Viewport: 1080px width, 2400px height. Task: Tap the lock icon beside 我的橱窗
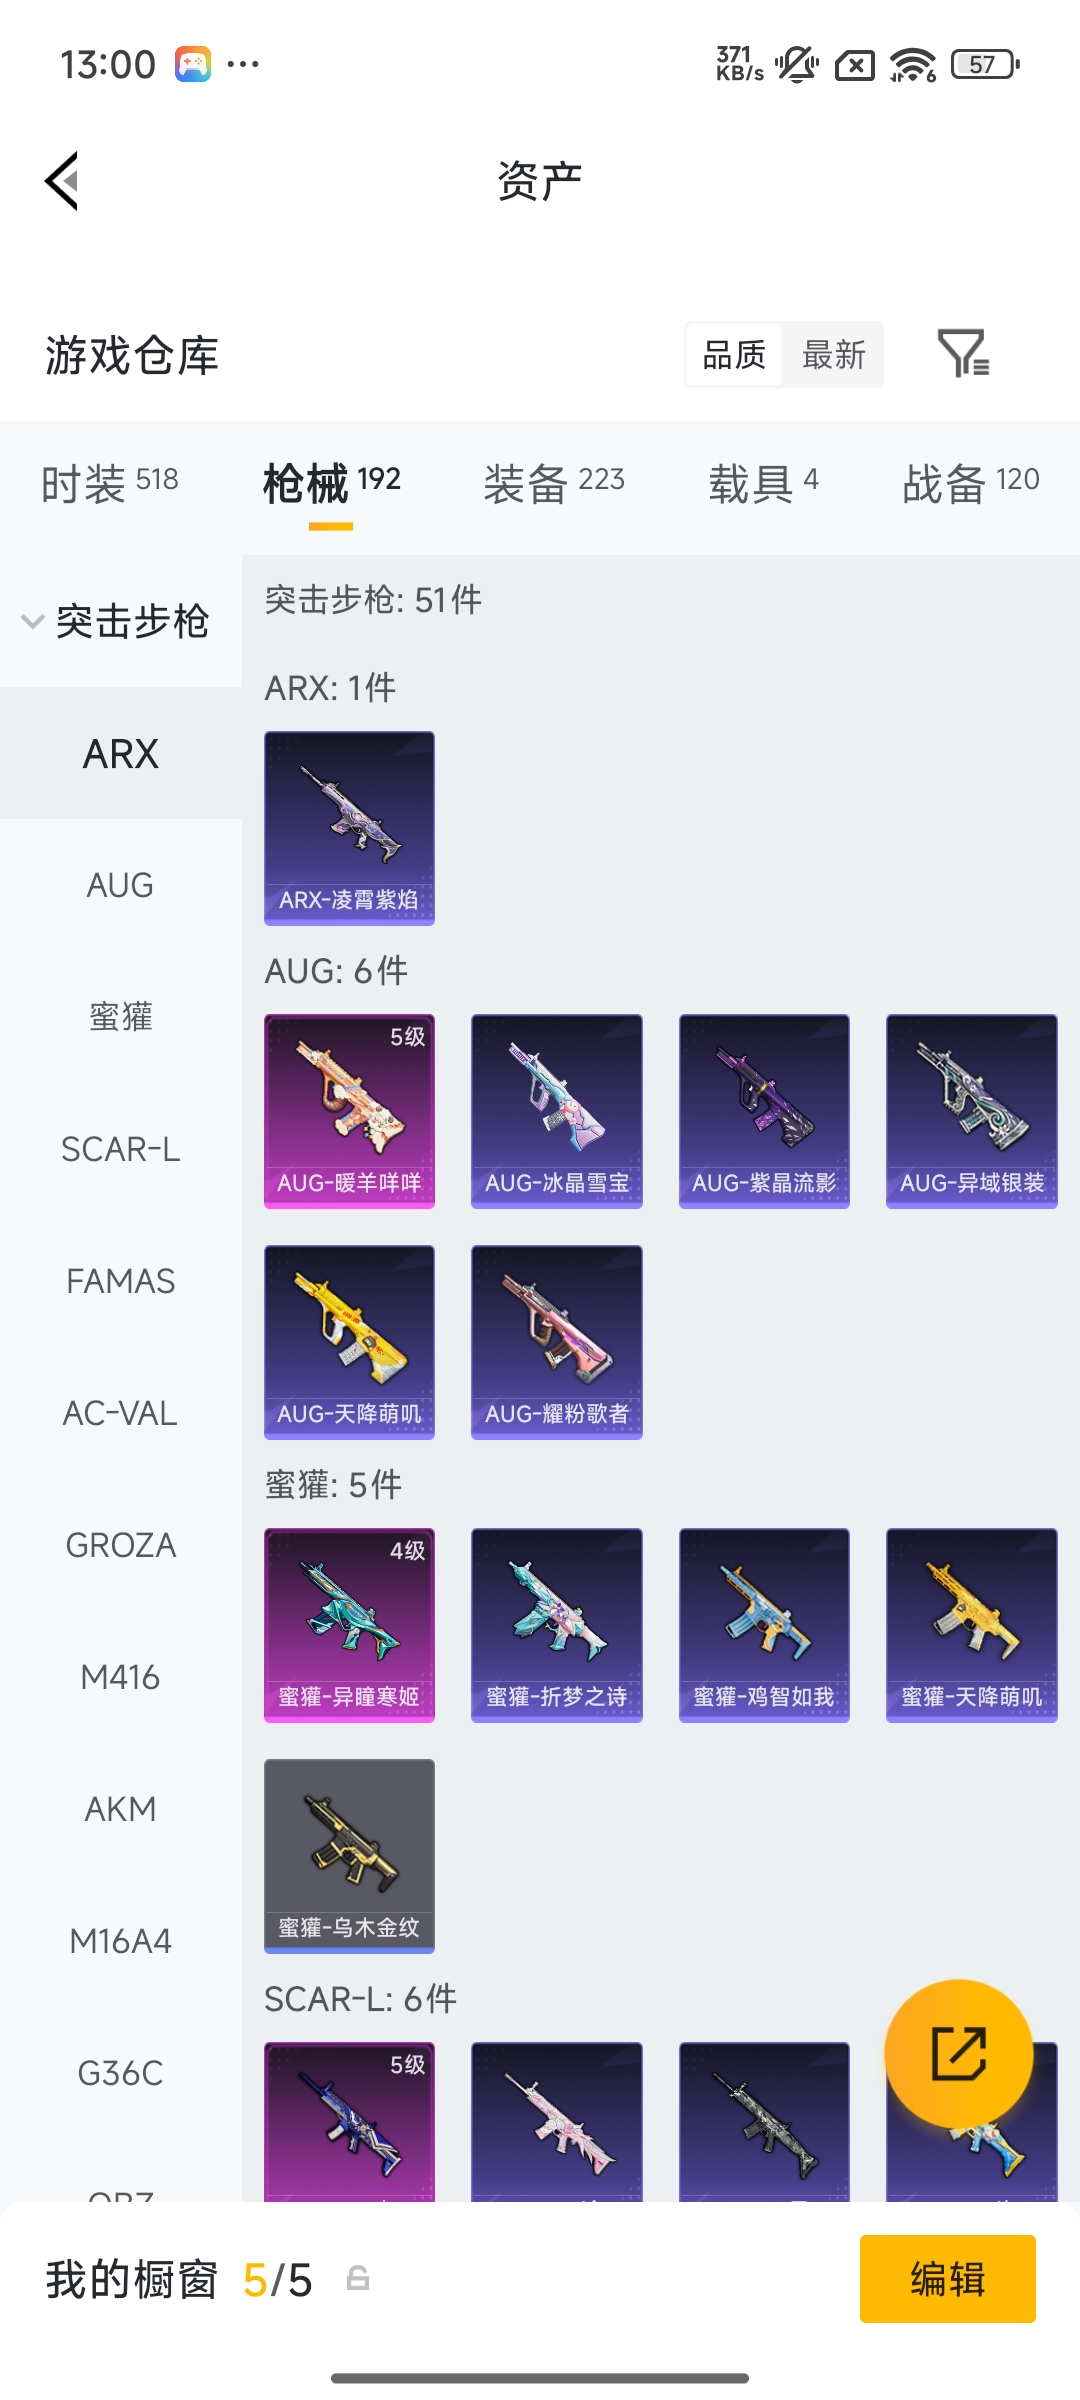pos(358,2279)
